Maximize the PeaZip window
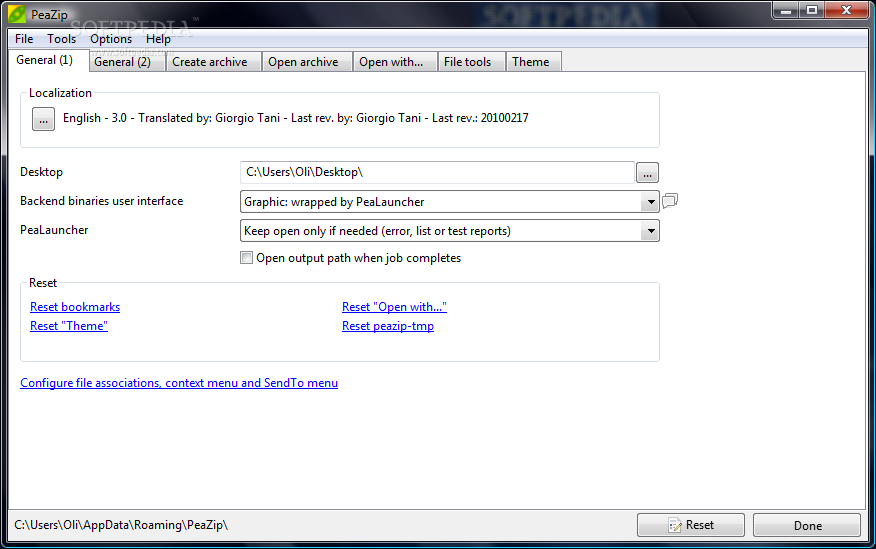 [812, 11]
